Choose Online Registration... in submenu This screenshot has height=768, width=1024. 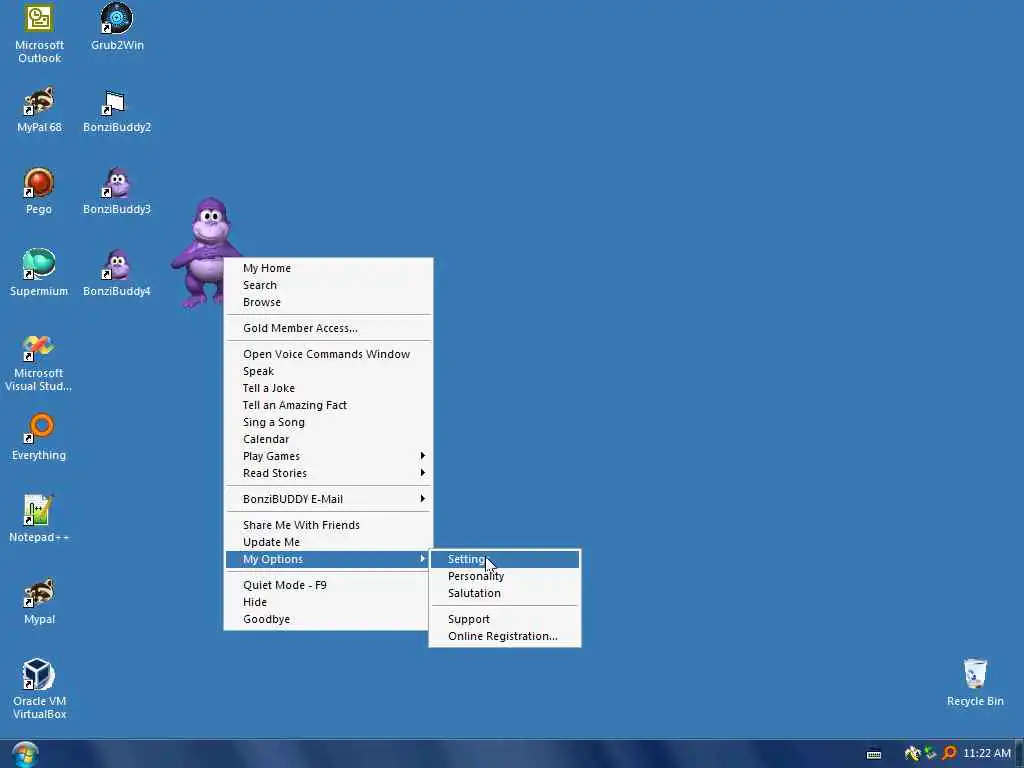pos(505,636)
